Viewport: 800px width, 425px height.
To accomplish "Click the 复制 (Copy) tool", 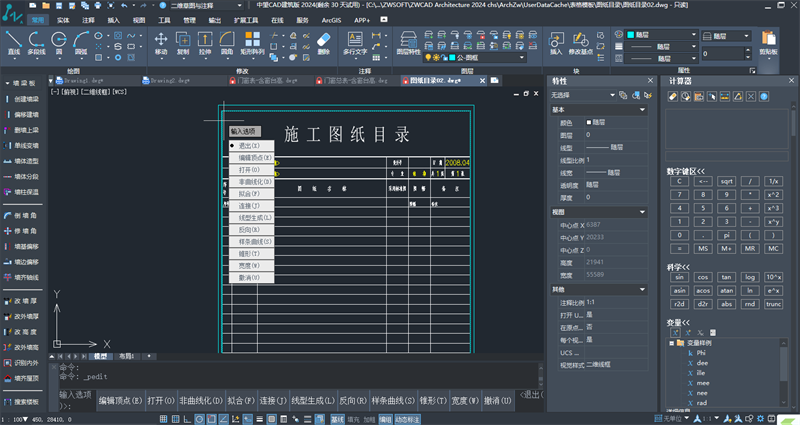I will coord(183,43).
